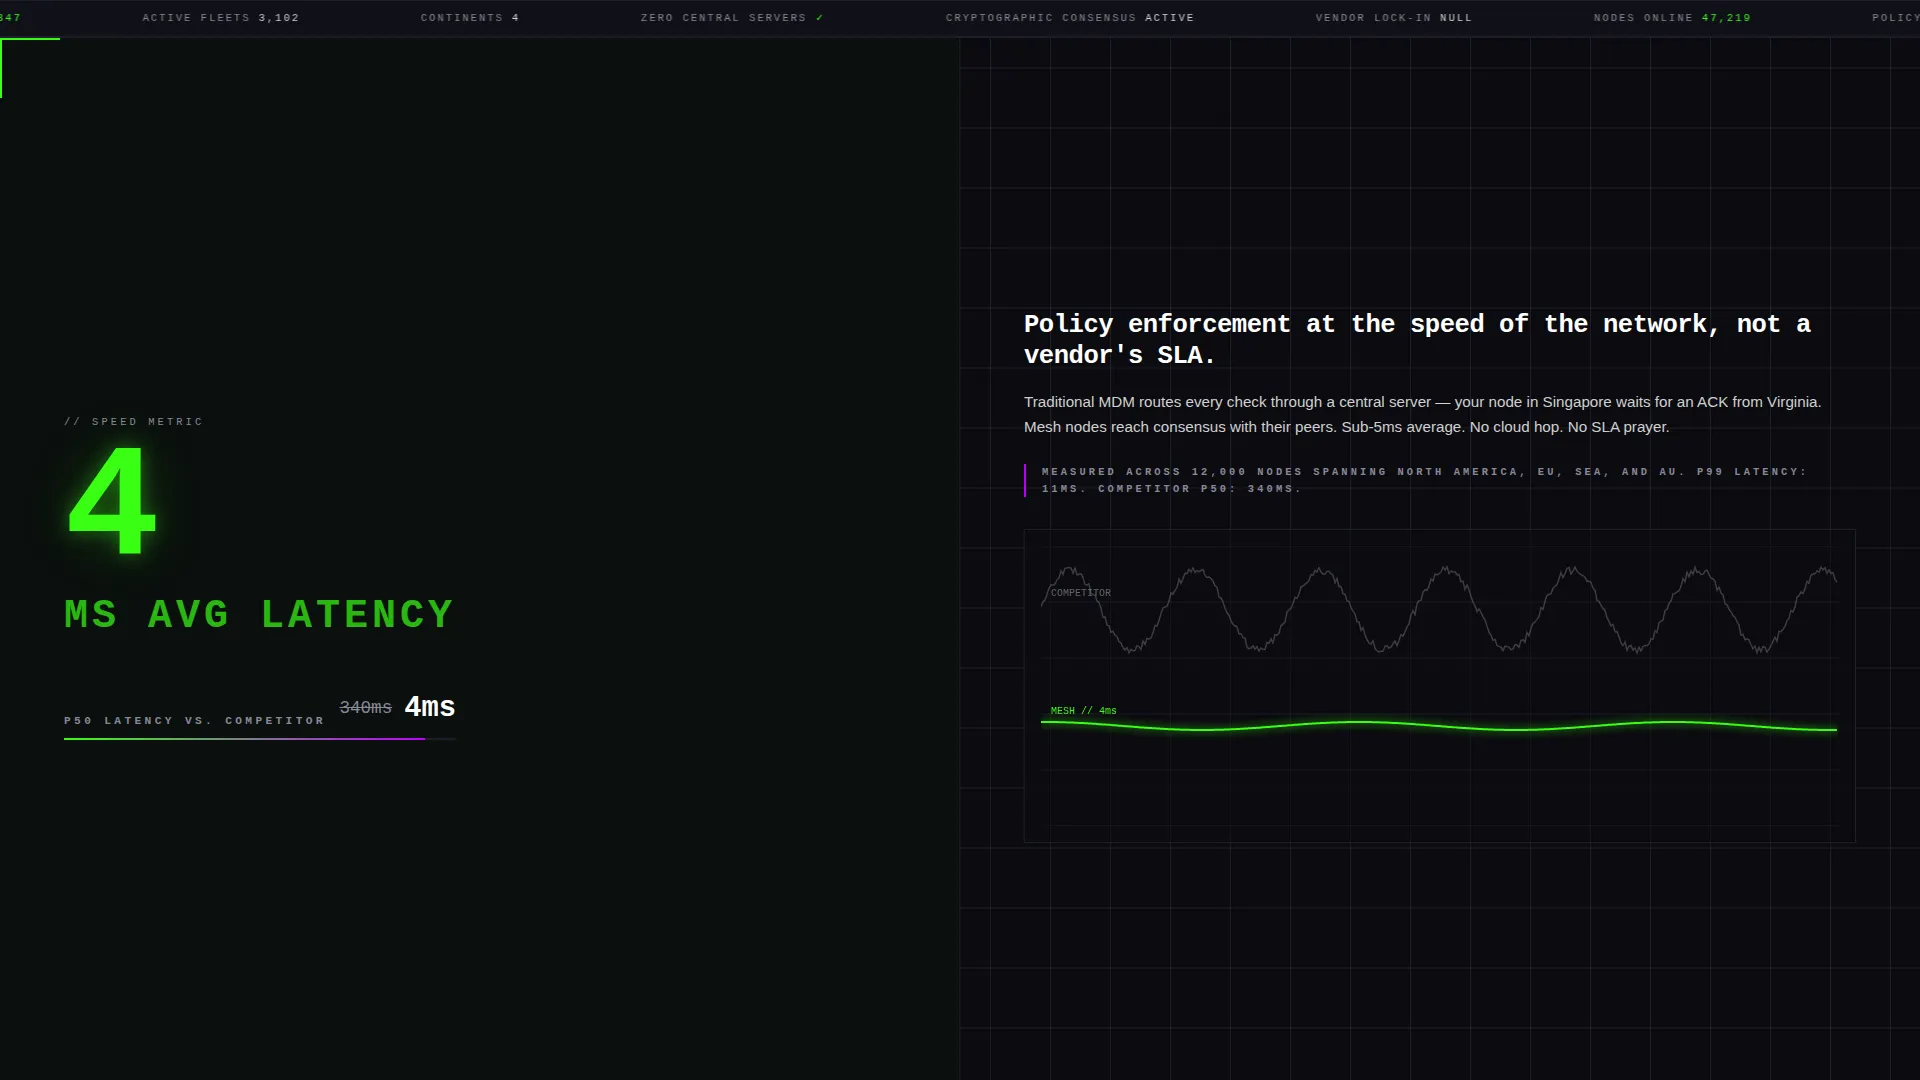
Task: Click the 'Active Fleets 3,102' ticker entry
Action: tap(221, 18)
